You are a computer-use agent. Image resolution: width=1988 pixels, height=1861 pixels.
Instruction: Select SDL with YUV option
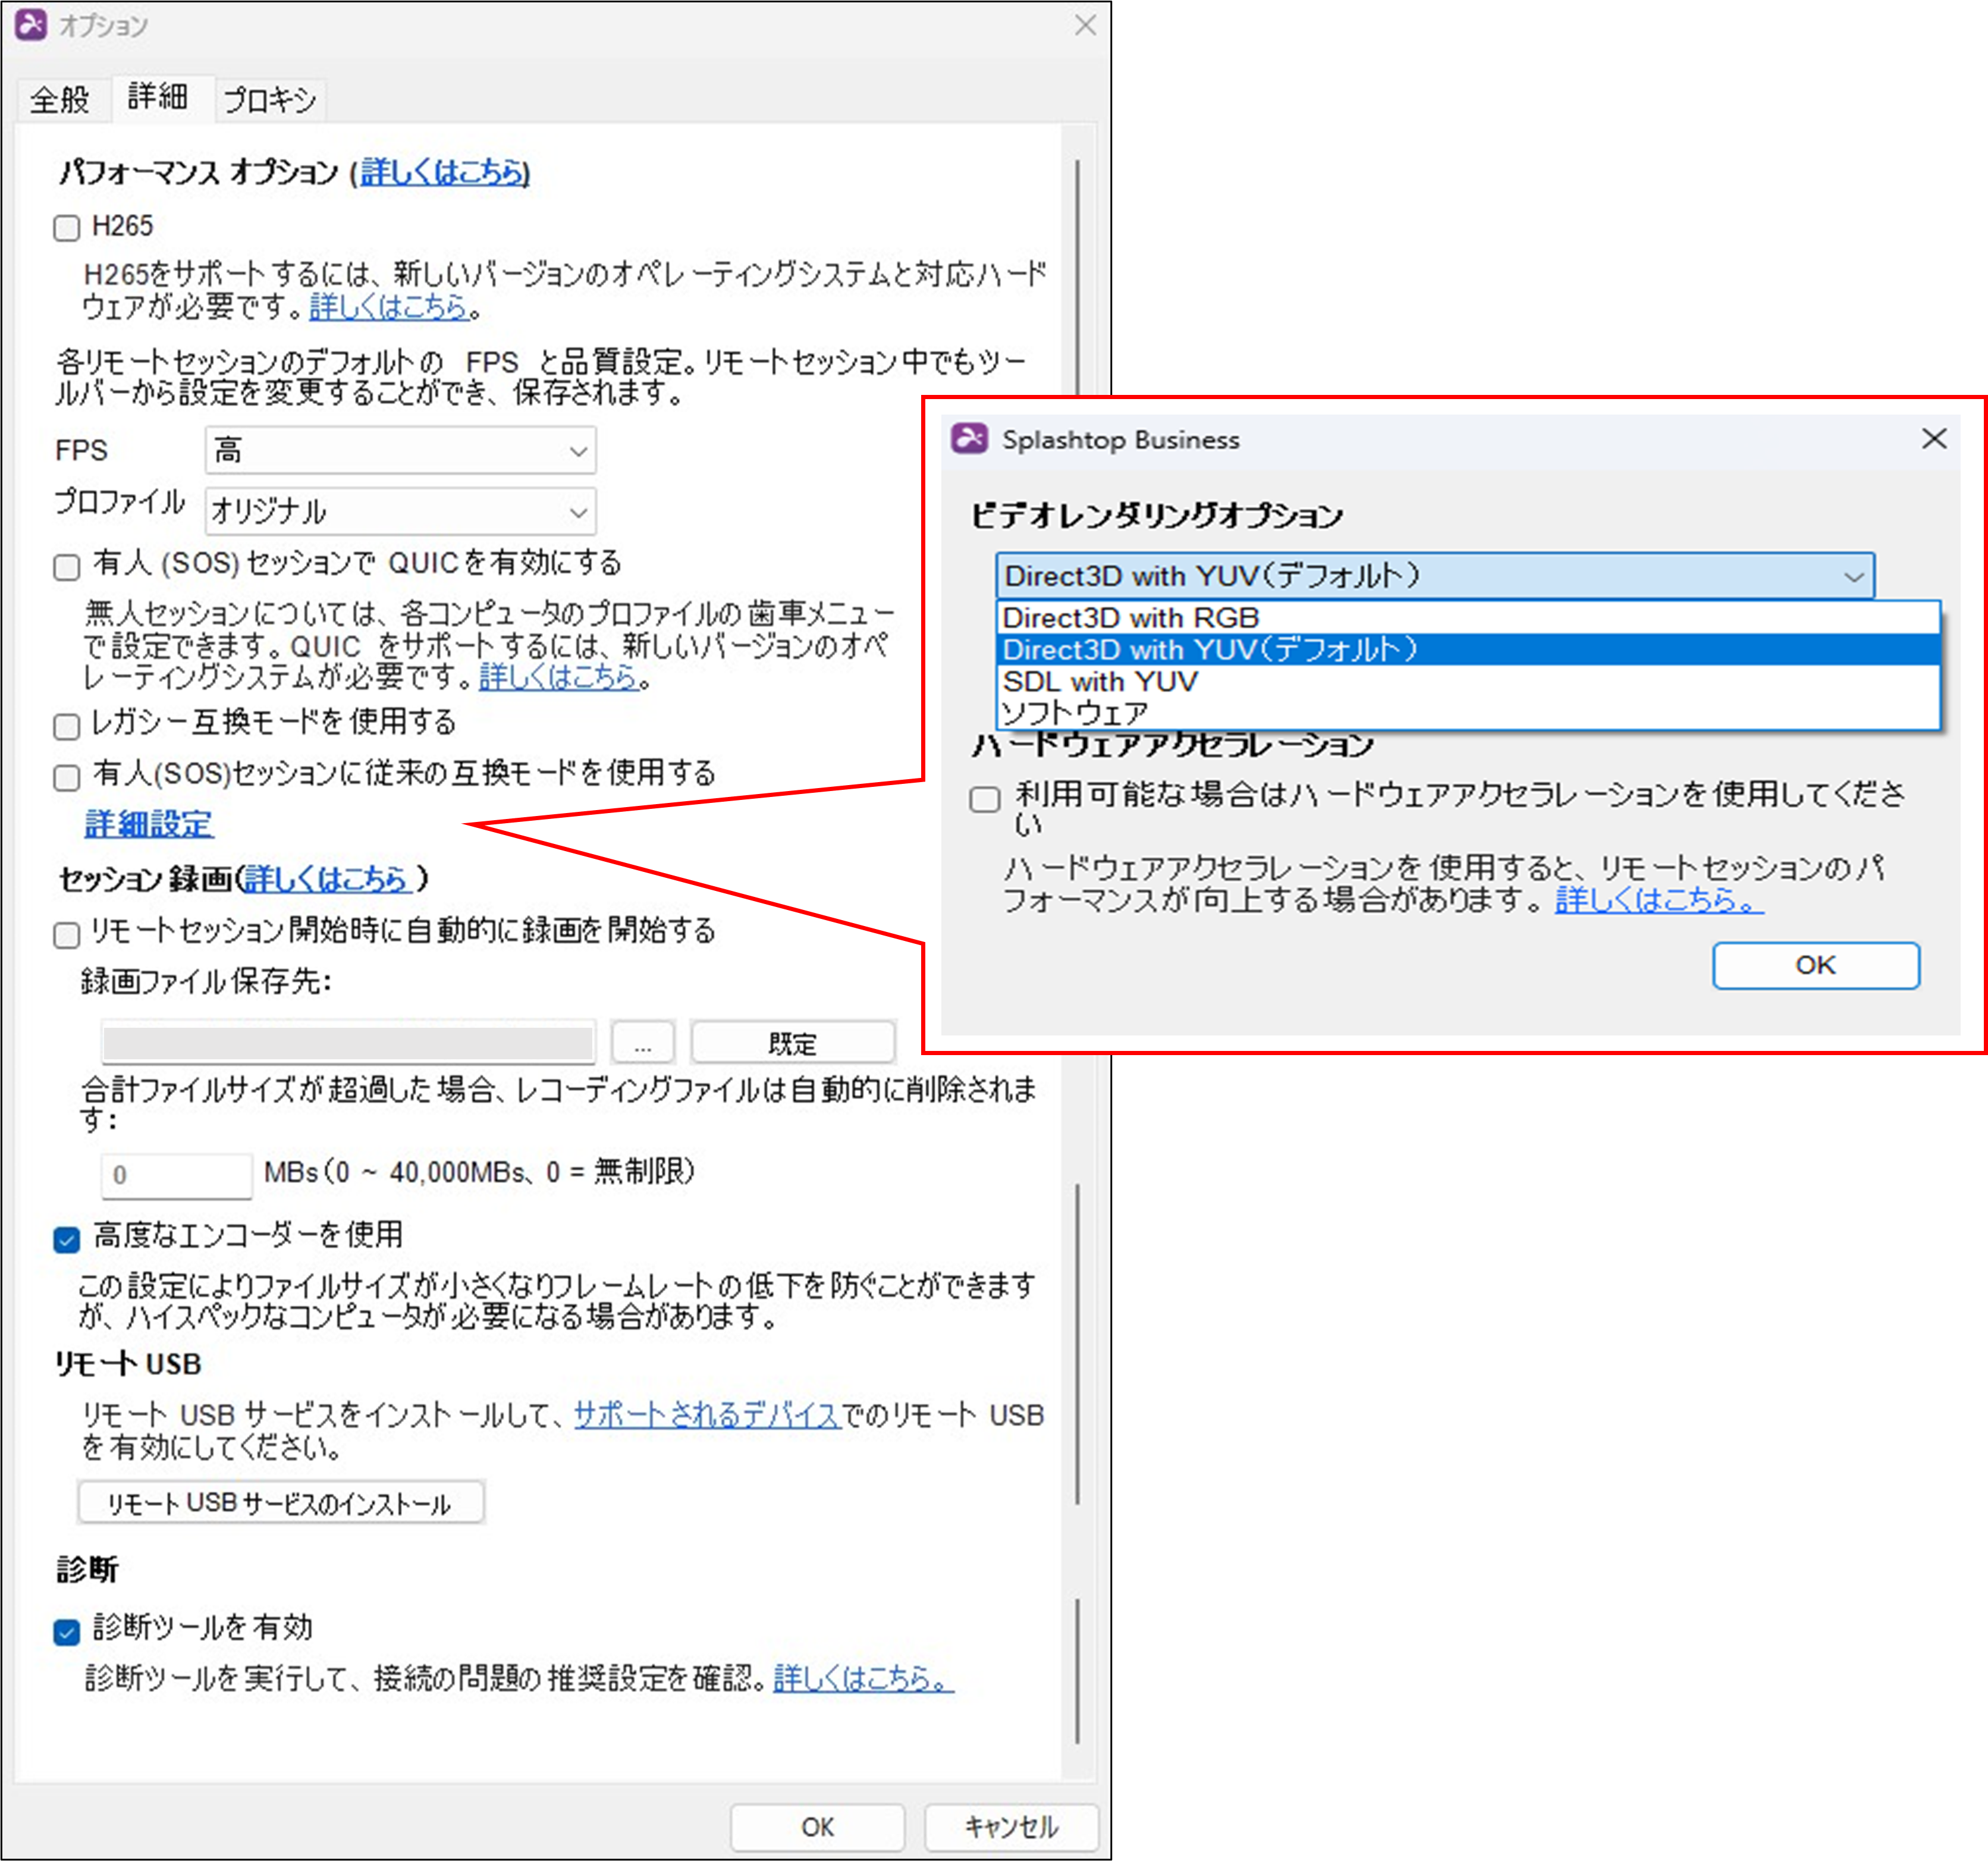tap(1468, 681)
